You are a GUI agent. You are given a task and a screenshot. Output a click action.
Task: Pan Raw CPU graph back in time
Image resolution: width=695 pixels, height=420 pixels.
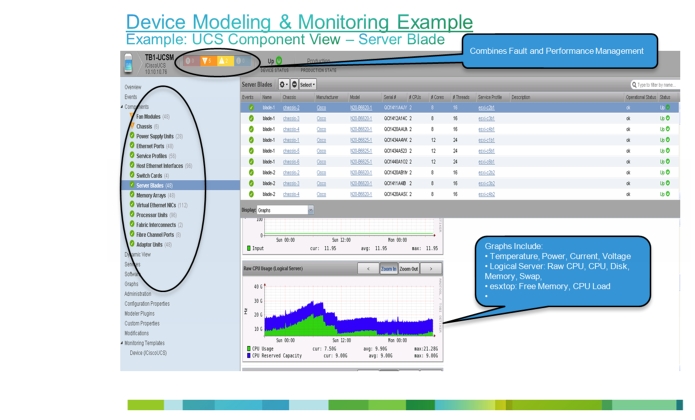pyautogui.click(x=368, y=268)
